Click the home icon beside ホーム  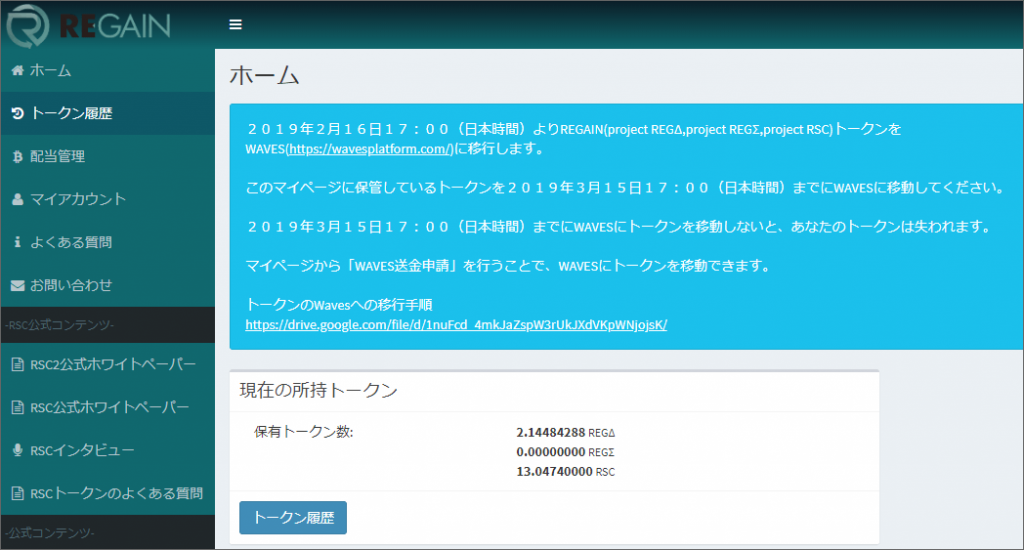coord(18,71)
